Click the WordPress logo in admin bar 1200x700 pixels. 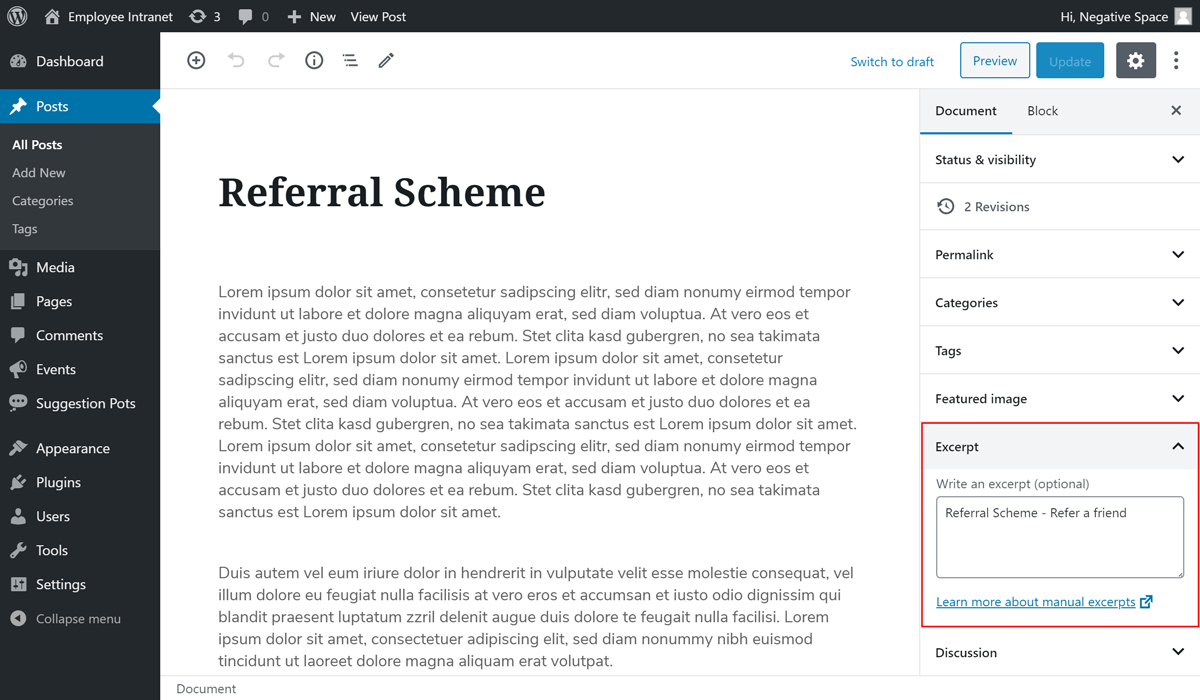(x=17, y=16)
